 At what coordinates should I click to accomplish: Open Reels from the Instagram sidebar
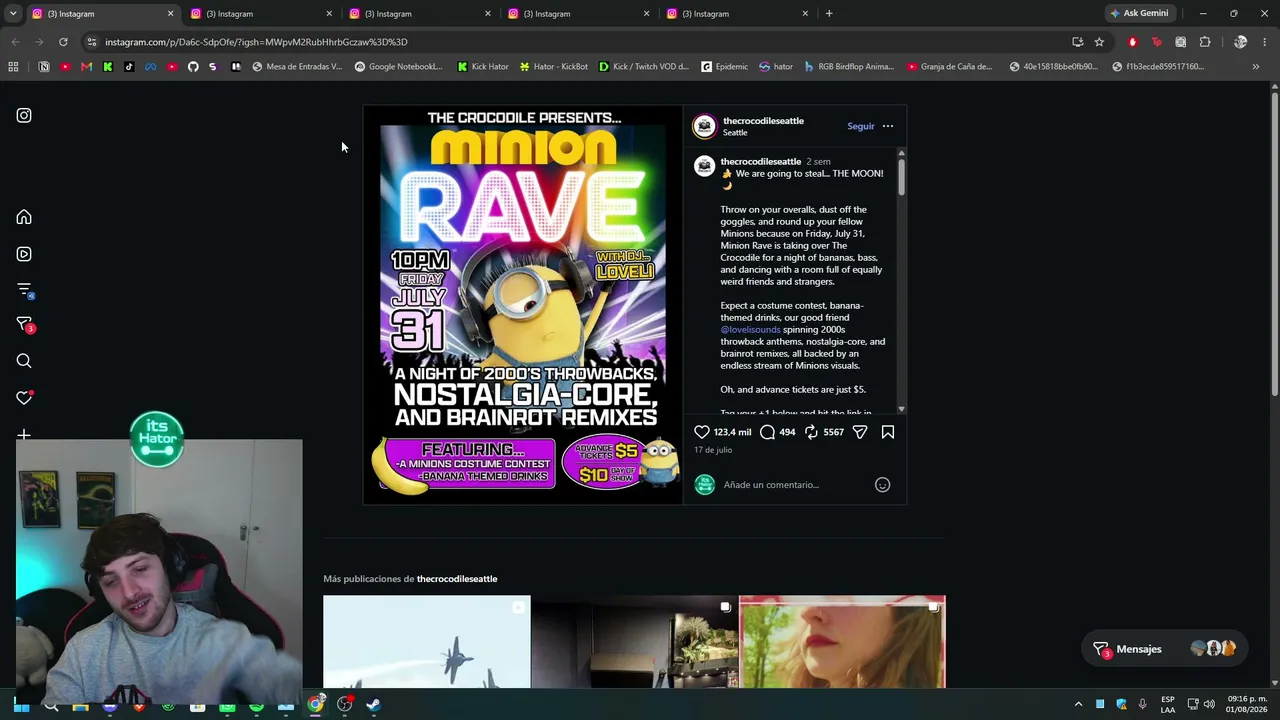click(x=24, y=254)
